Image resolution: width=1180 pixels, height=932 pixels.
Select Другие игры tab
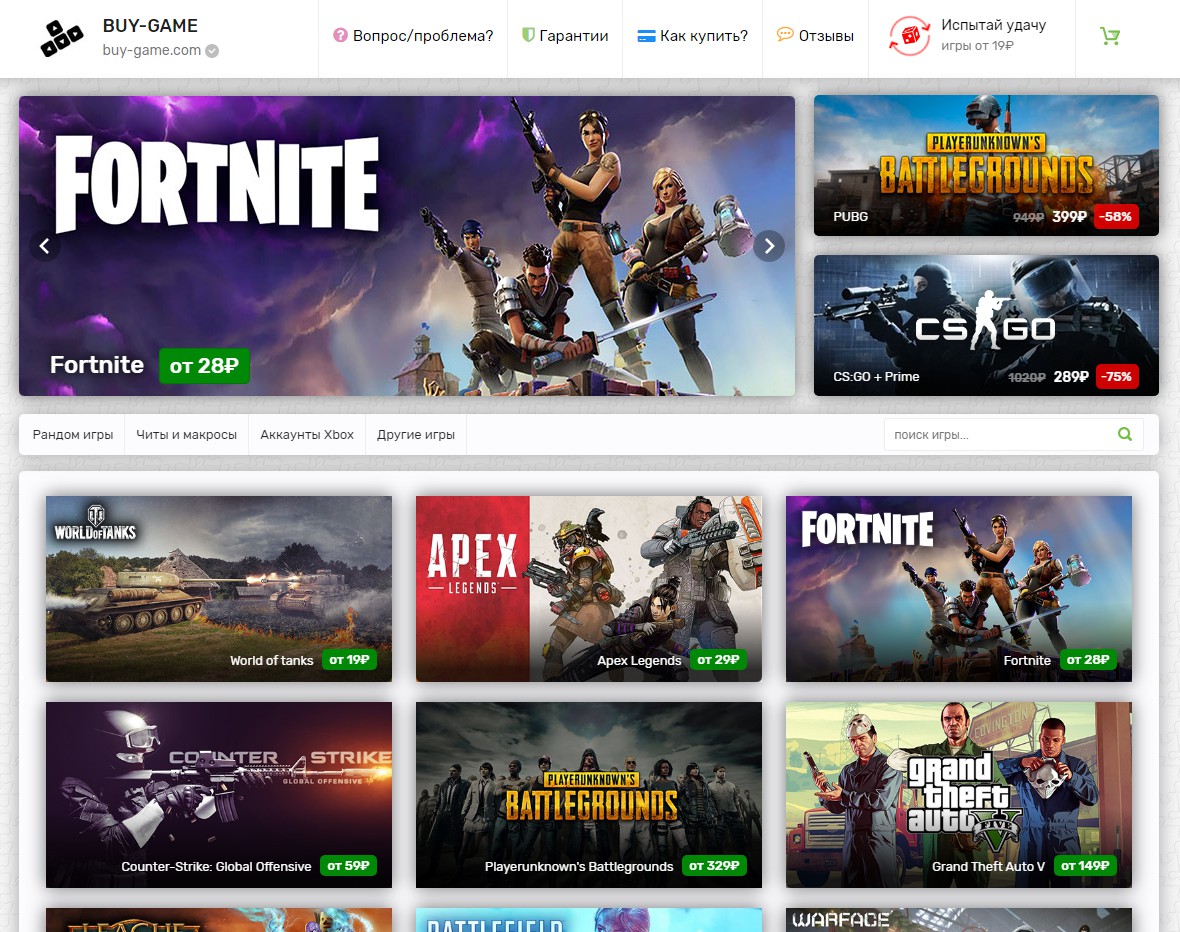coord(415,434)
